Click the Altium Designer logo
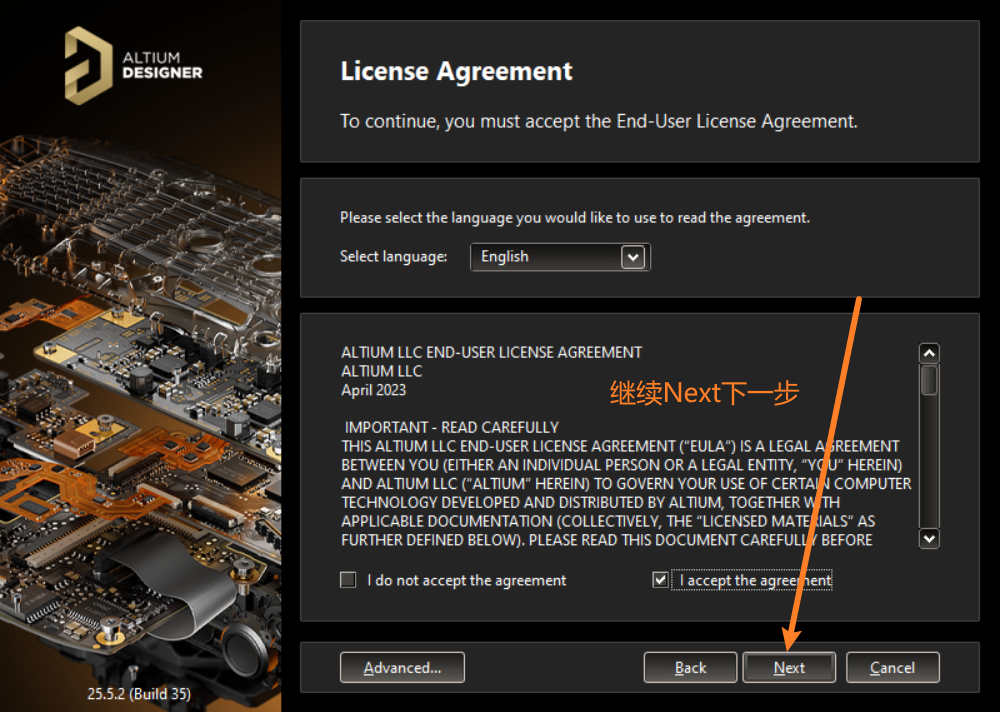 coord(133,65)
